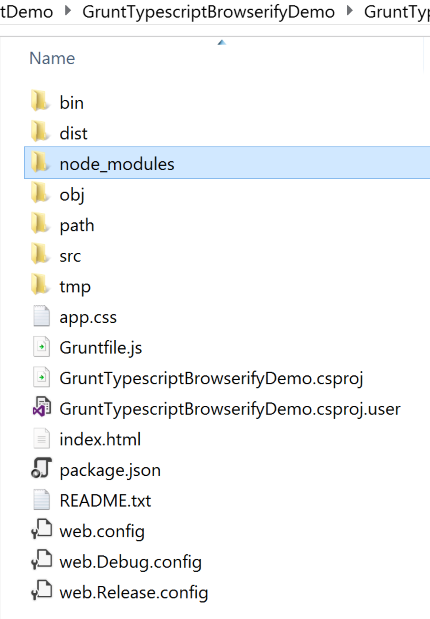Select the web.Debug.config file name
430x619 pixels.
pyautogui.click(x=131, y=562)
